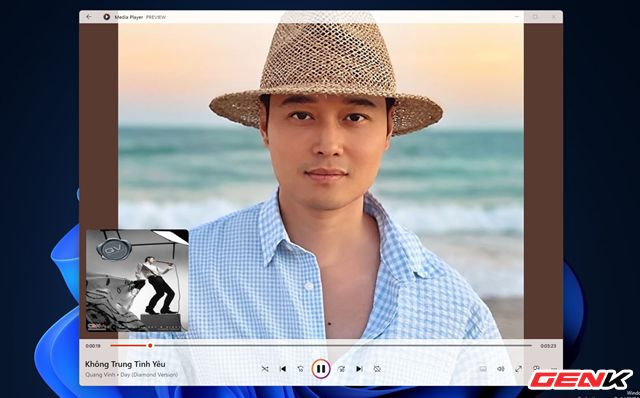640x398 pixels.
Task: Click the PREVIEW label in title bar
Action: click(156, 18)
